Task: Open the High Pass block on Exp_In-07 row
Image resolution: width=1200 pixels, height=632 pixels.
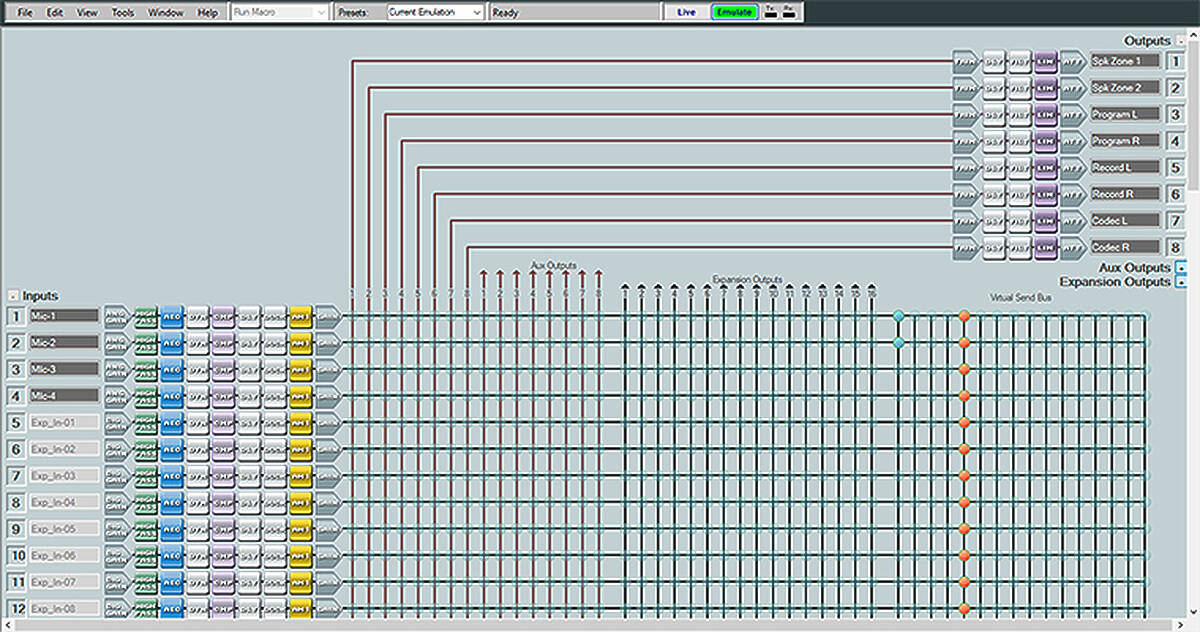Action: point(146,582)
